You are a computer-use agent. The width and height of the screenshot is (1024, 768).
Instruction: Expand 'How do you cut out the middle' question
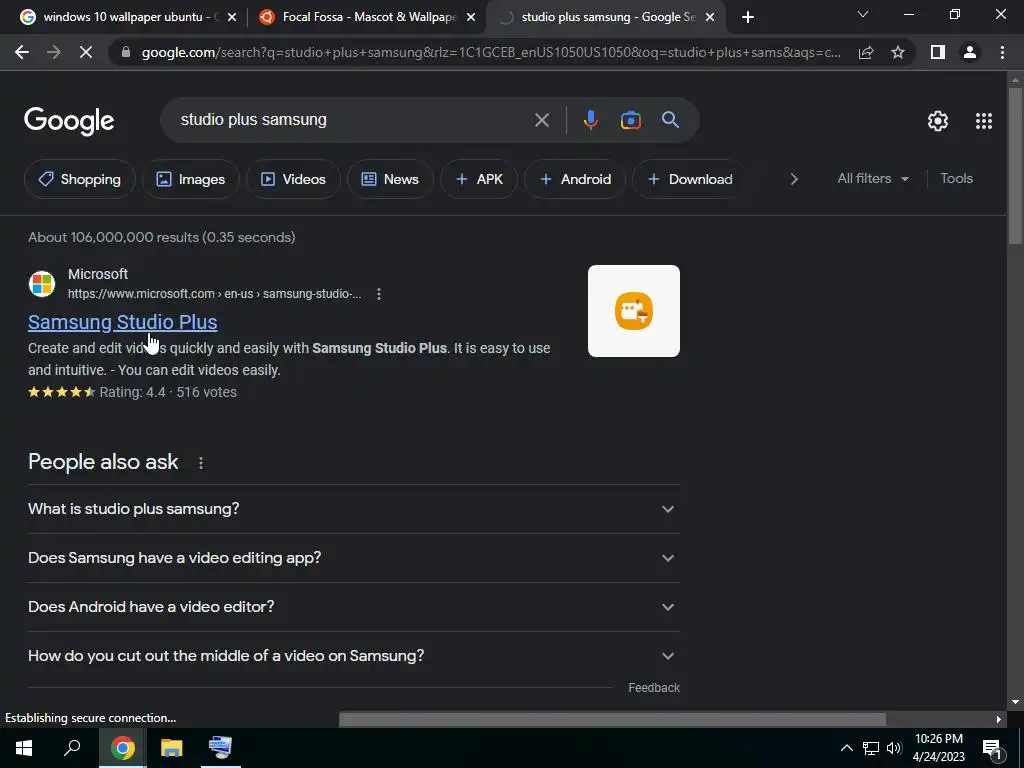pyautogui.click(x=353, y=656)
